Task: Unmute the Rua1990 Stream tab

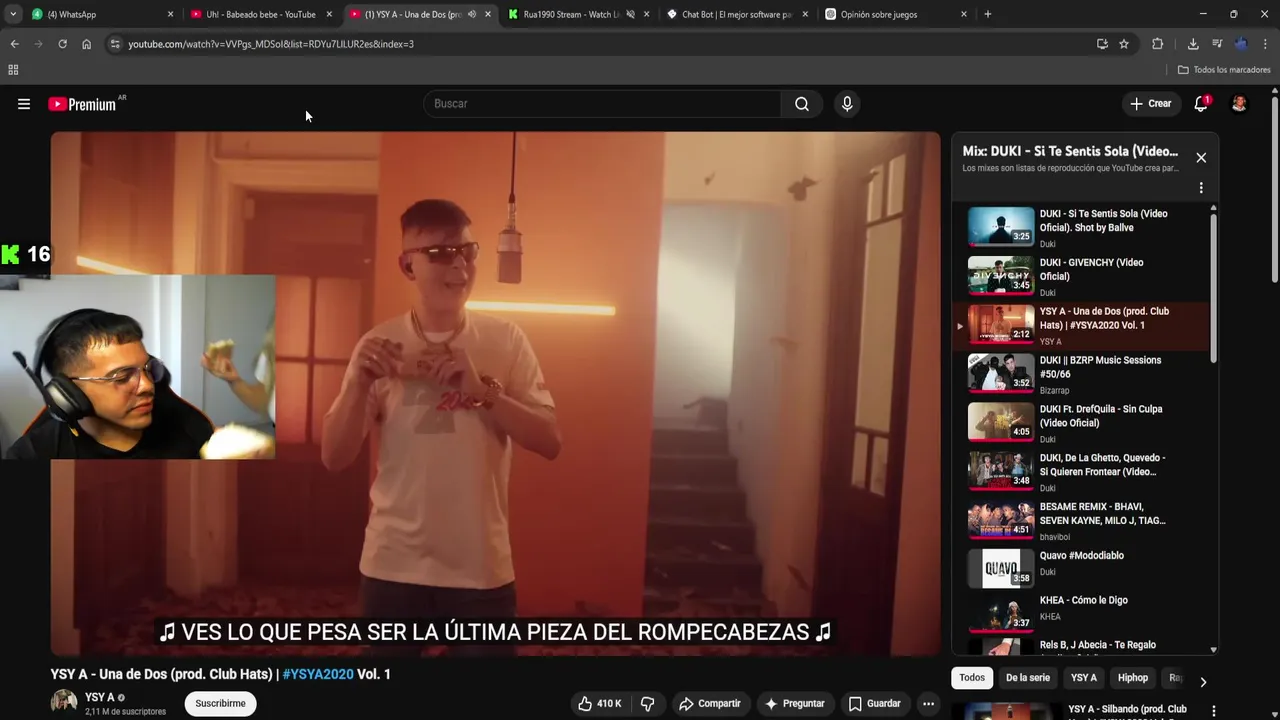Action: pyautogui.click(x=630, y=14)
